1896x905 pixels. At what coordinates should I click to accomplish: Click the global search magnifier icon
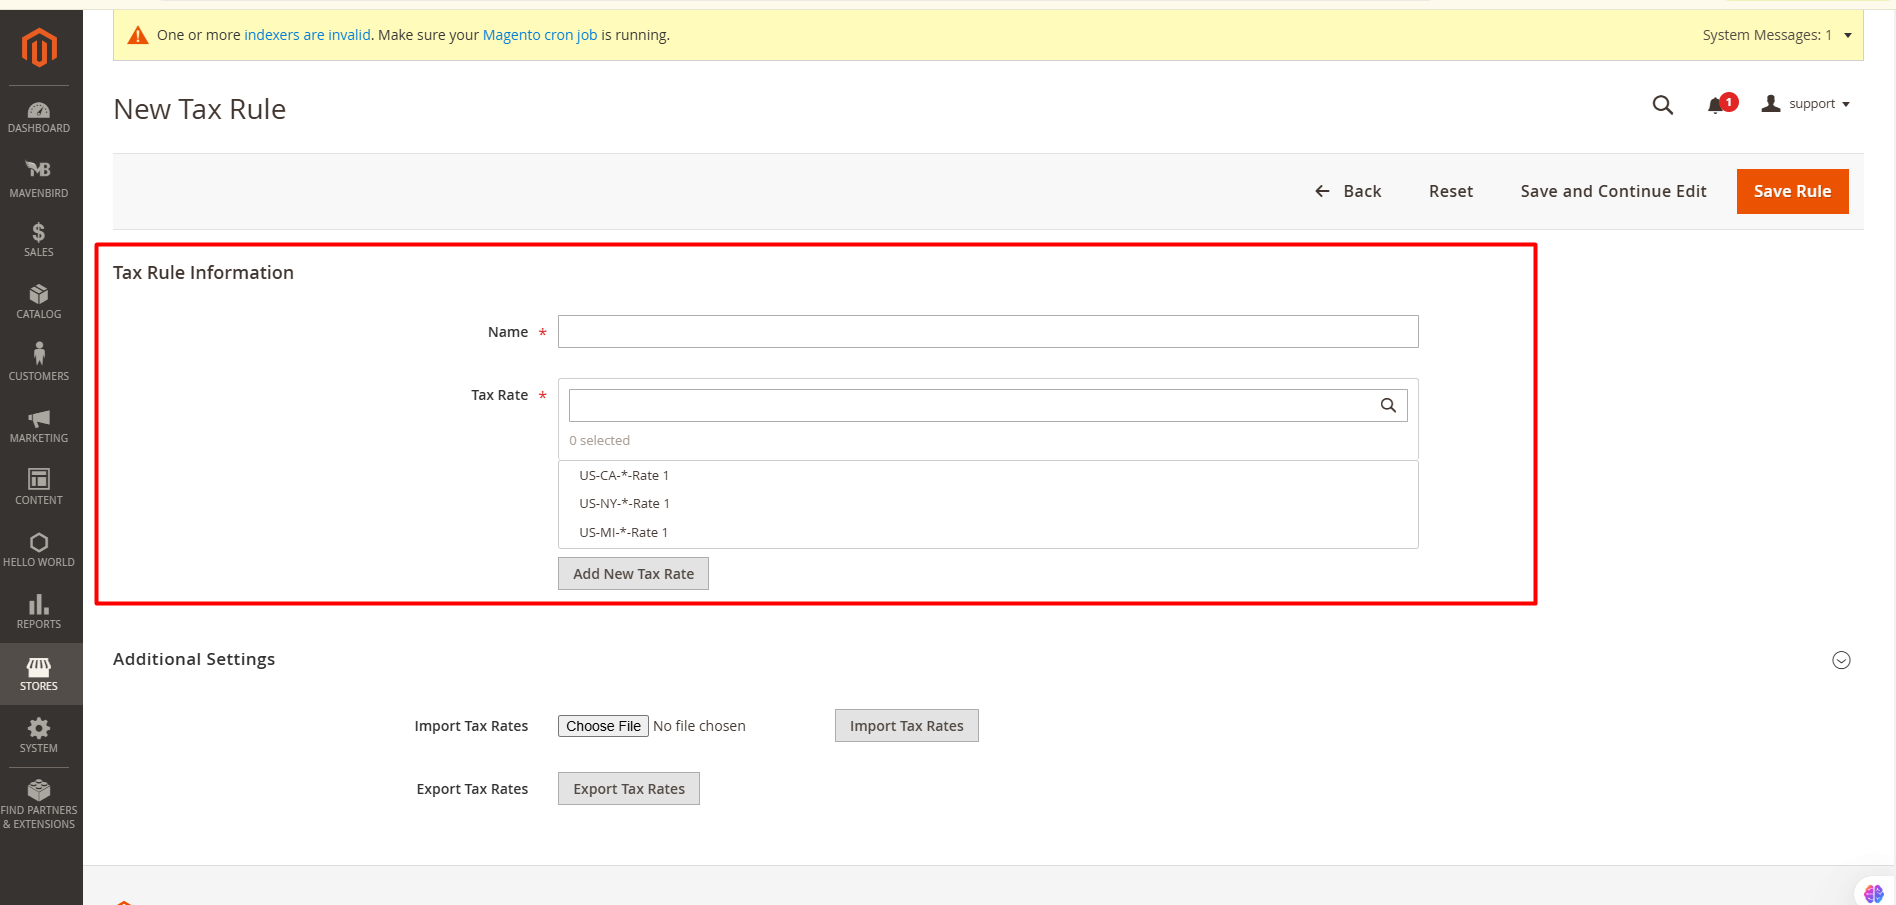click(1662, 104)
